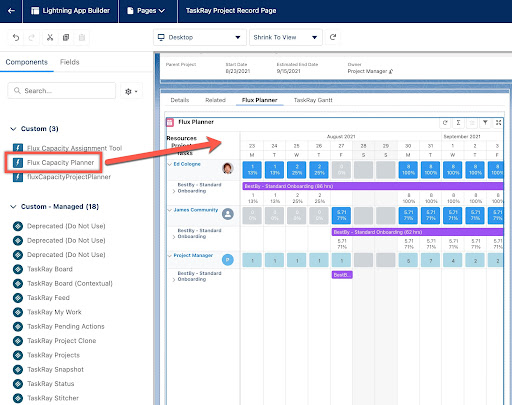Image resolution: width=512 pixels, height=405 pixels.
Task: Click the TaskRay Board component icon
Action: click(x=18, y=269)
